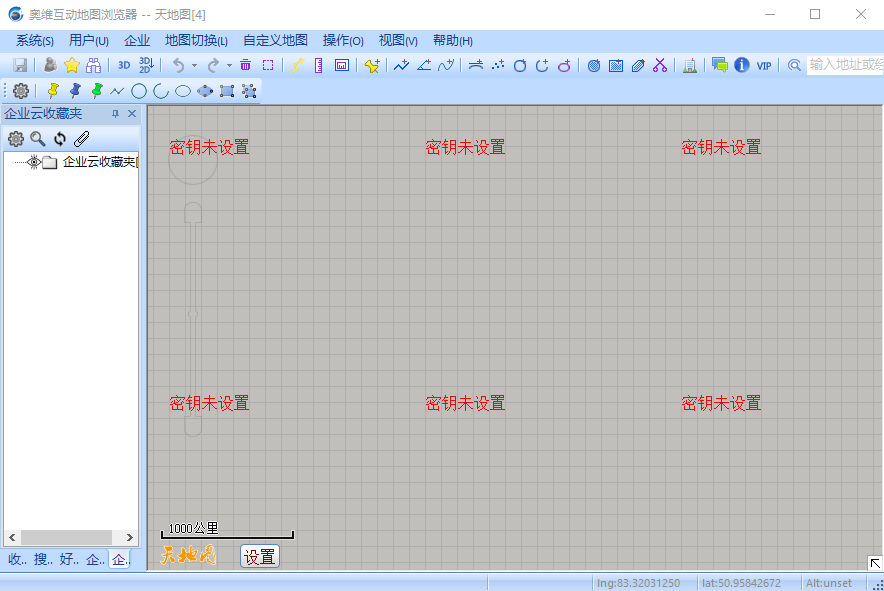Open the gear settings in drawing toolbar
This screenshot has width=884, height=591.
pyautogui.click(x=21, y=91)
